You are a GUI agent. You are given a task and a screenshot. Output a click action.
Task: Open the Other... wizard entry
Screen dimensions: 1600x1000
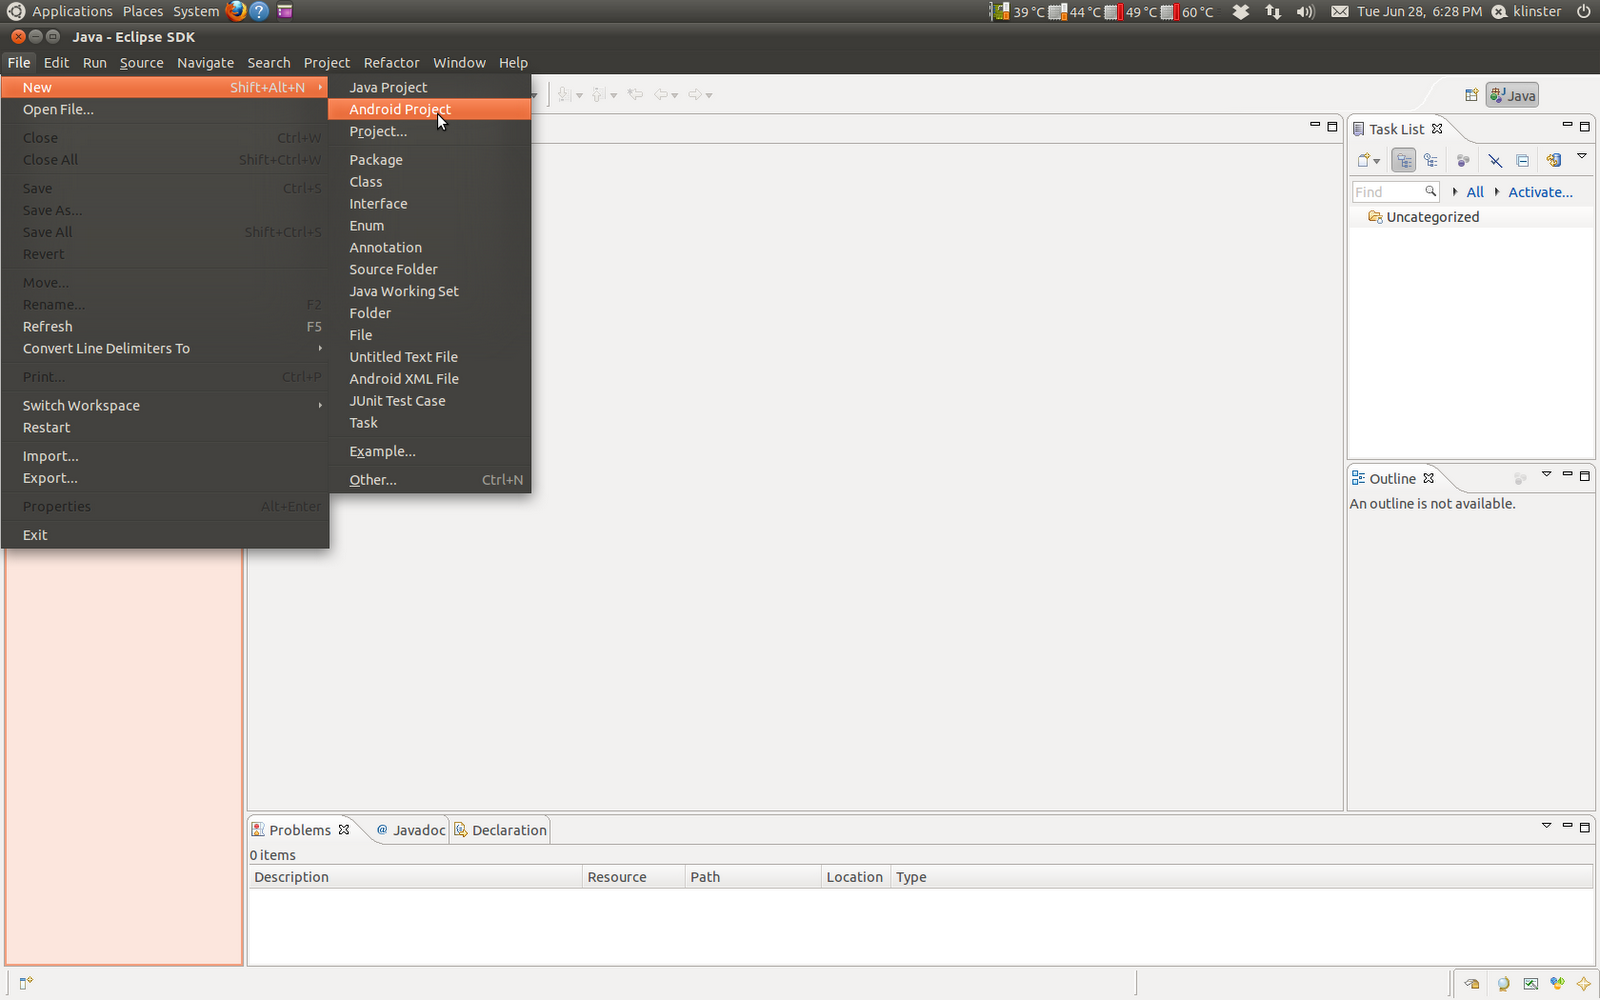click(x=429, y=480)
